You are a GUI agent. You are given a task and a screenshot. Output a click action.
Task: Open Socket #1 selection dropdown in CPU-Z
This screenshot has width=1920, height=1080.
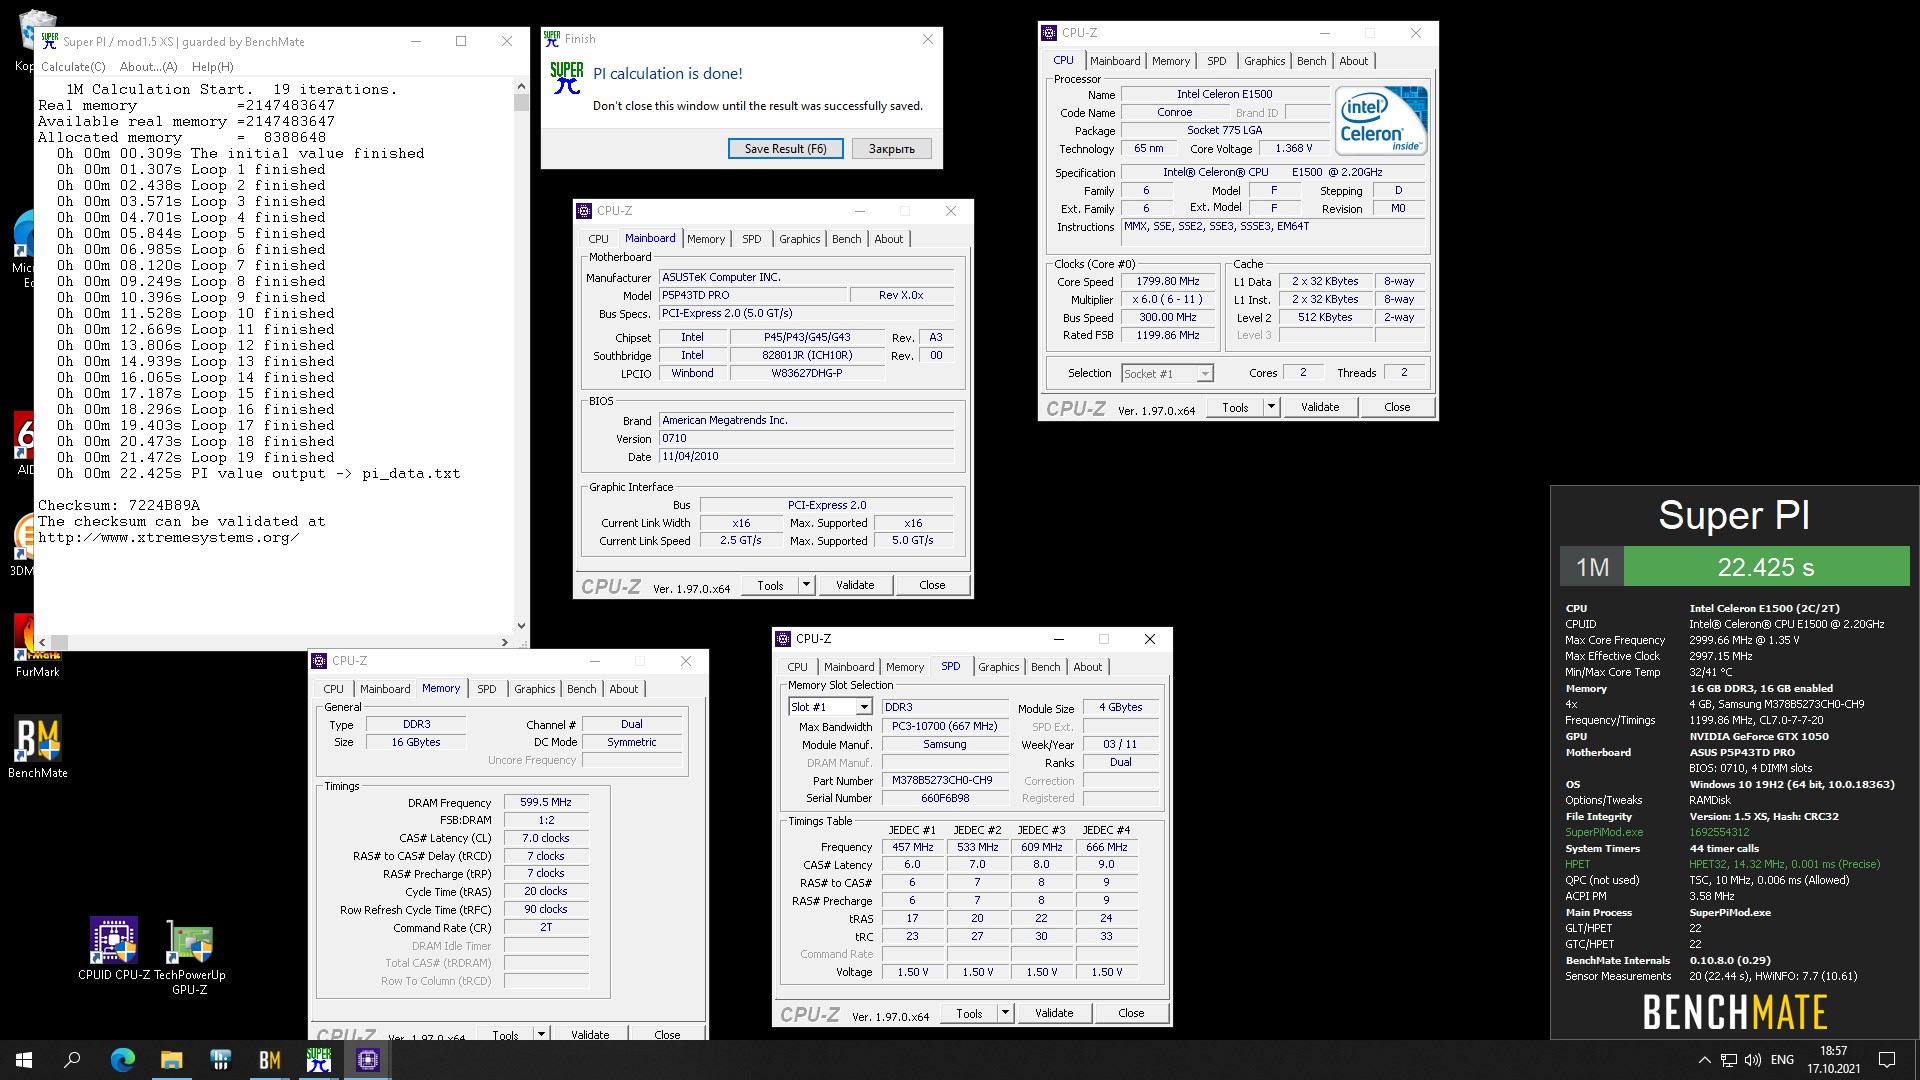(1166, 374)
